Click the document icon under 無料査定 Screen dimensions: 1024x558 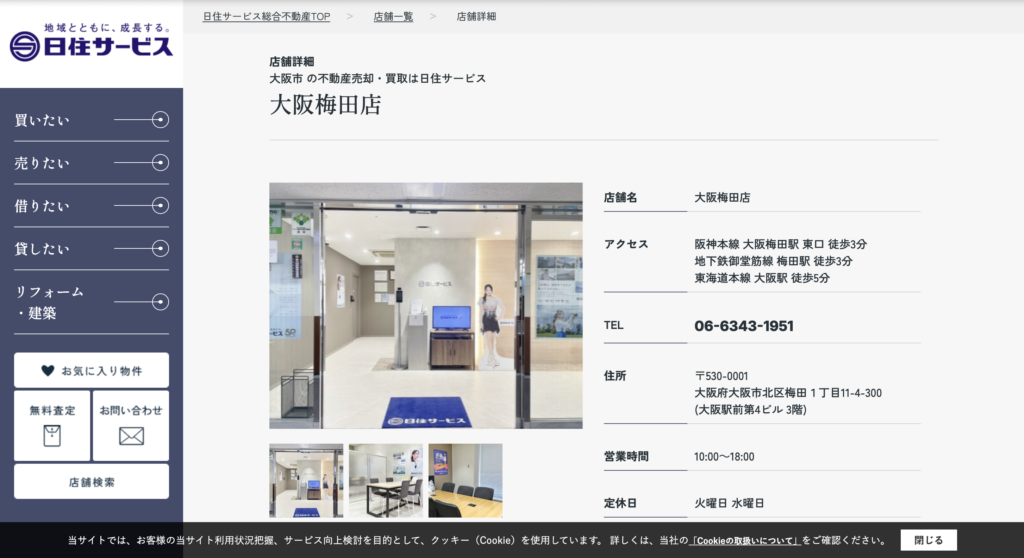point(52,436)
